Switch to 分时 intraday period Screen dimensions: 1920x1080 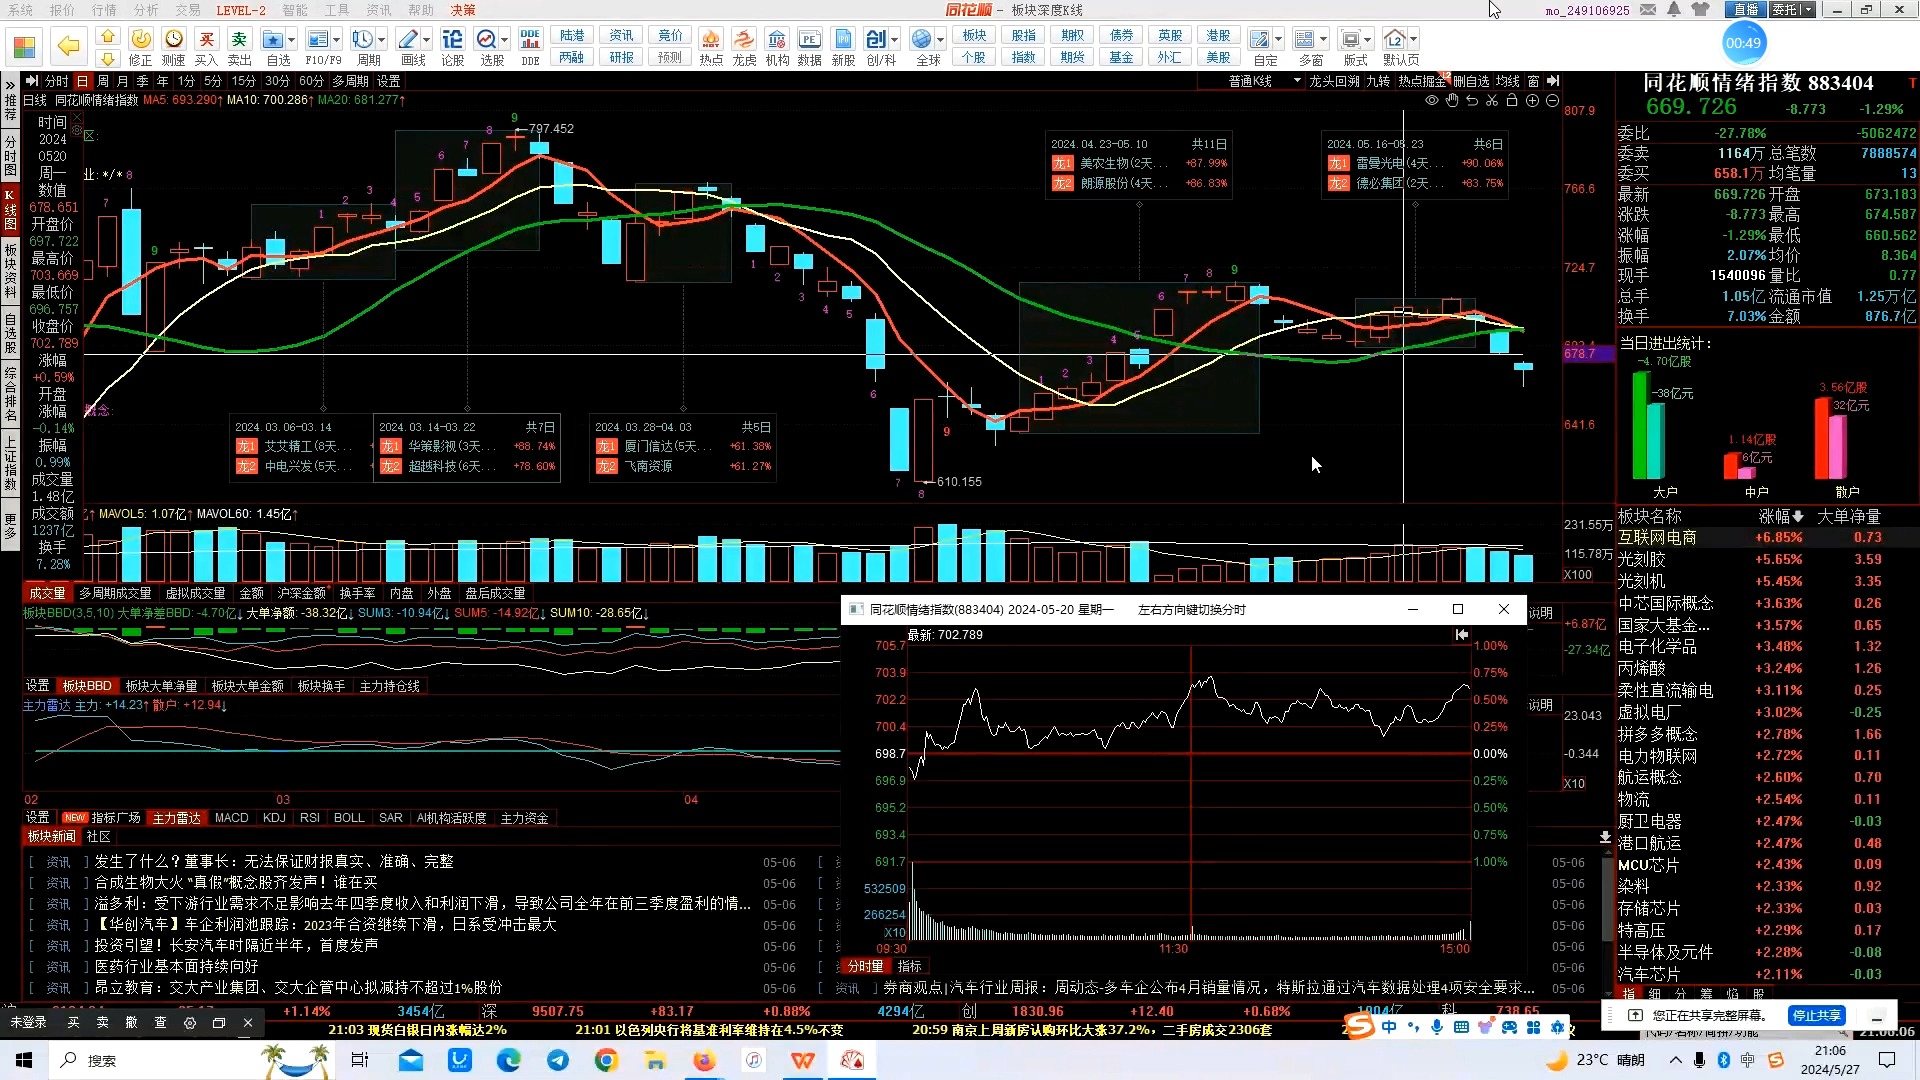(57, 81)
